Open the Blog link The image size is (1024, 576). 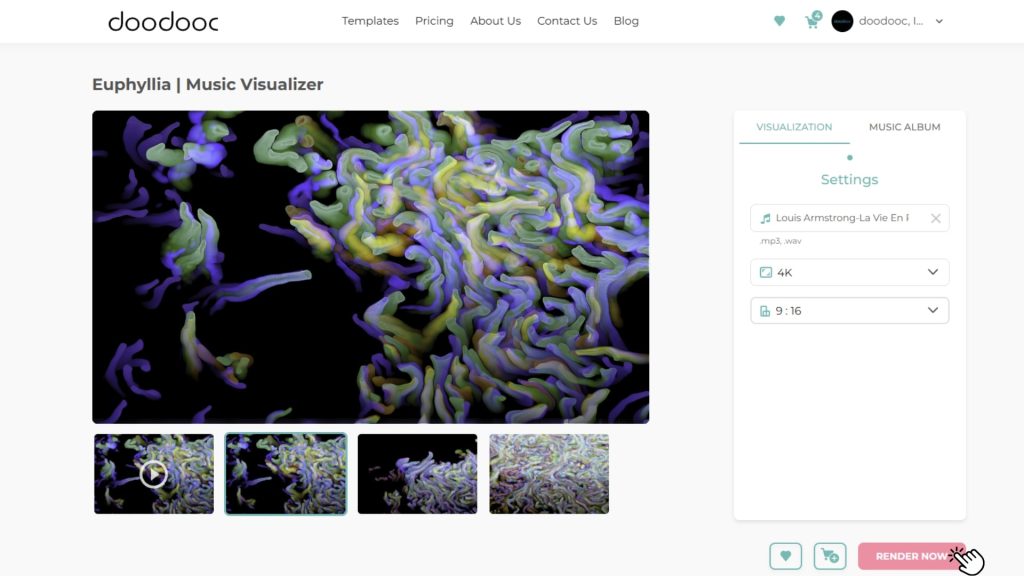(626, 21)
